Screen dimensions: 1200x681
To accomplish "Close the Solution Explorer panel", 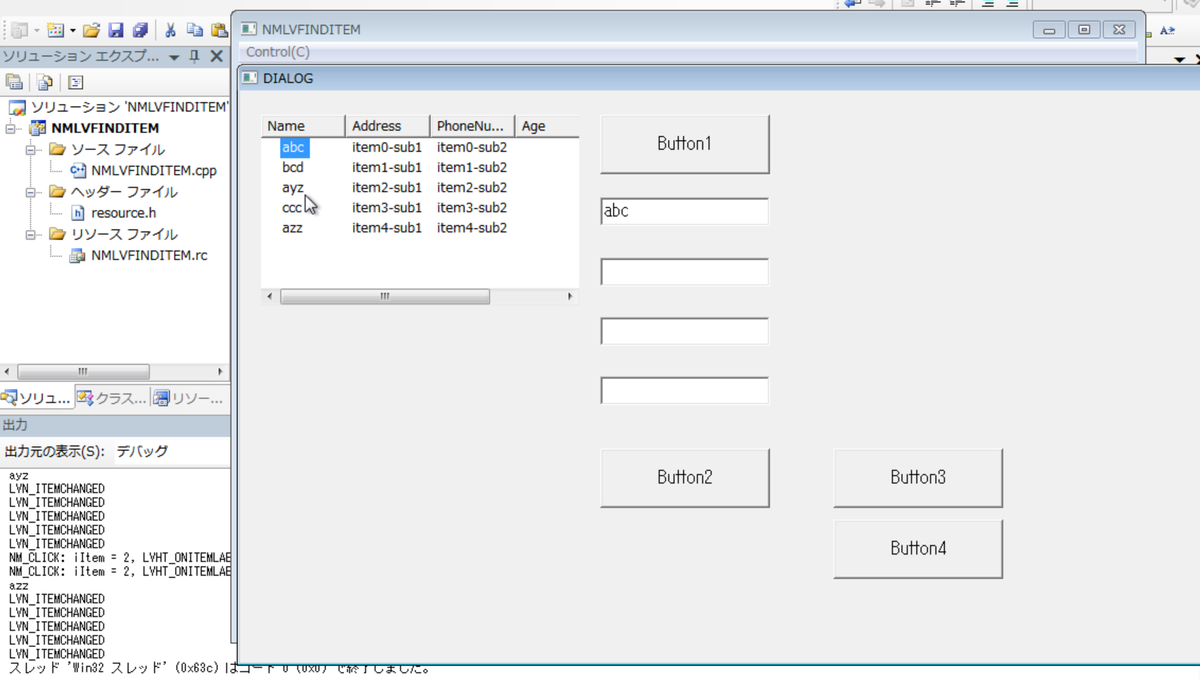I will pos(216,57).
